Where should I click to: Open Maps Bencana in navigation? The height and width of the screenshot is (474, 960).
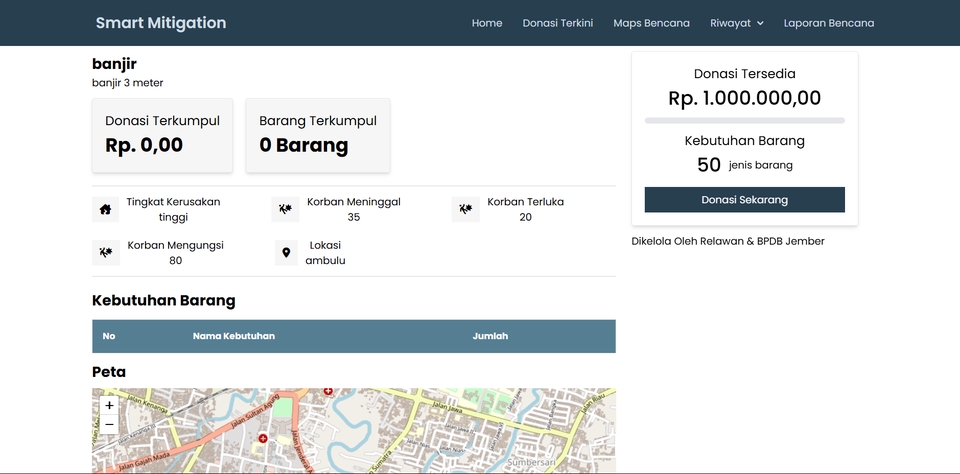[x=651, y=23]
